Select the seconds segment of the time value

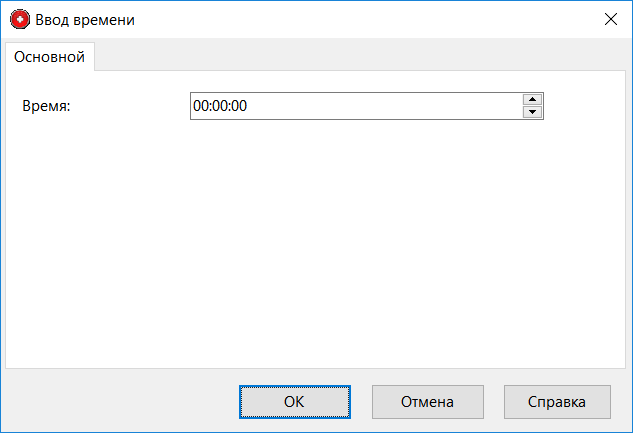(x=239, y=105)
